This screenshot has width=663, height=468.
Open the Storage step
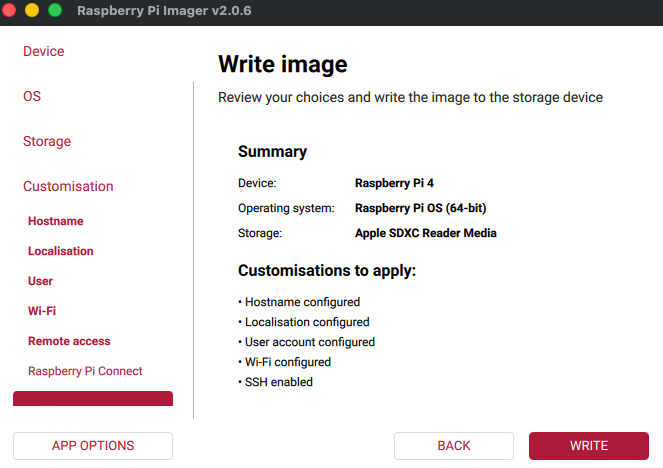pyautogui.click(x=47, y=141)
